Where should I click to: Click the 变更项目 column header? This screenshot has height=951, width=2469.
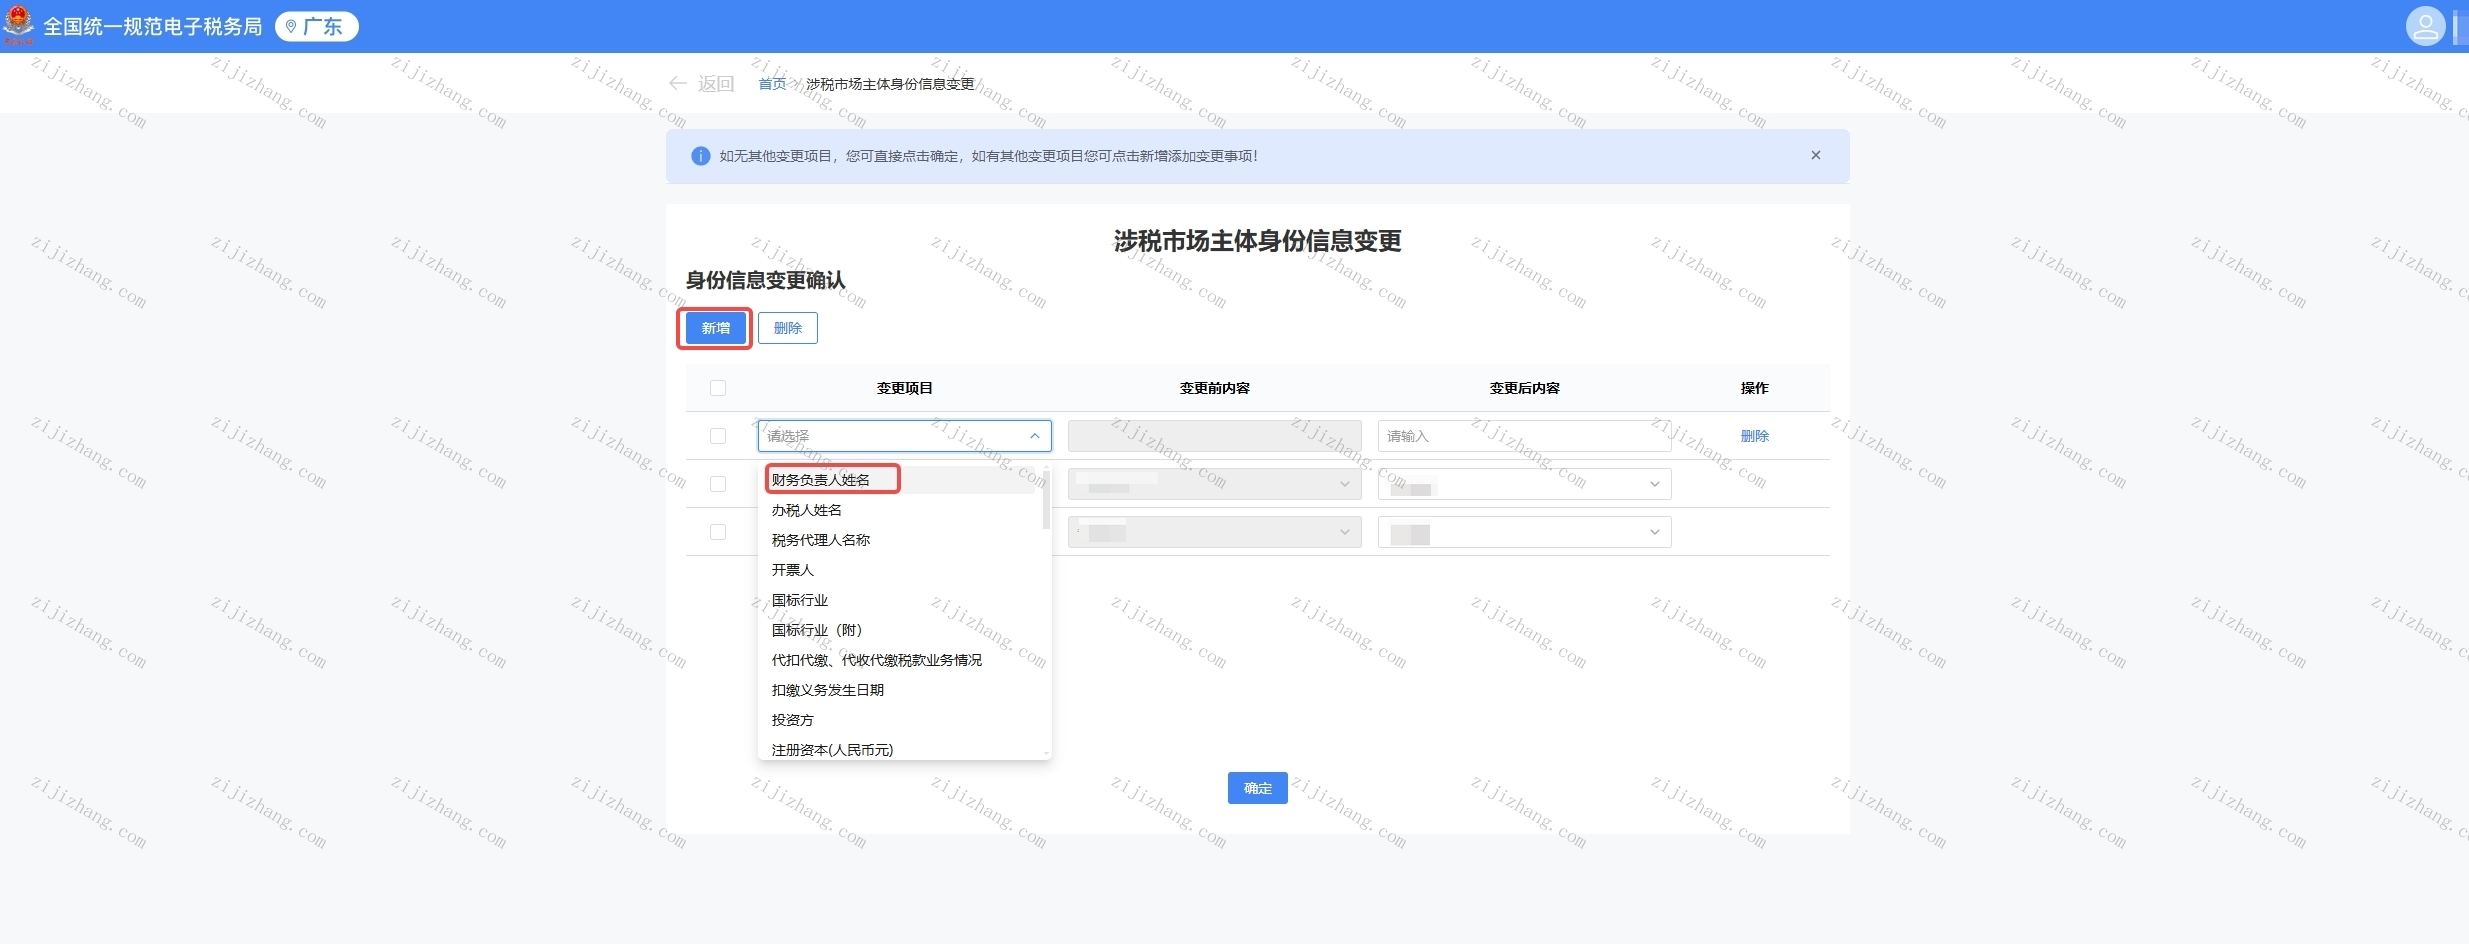coord(904,388)
